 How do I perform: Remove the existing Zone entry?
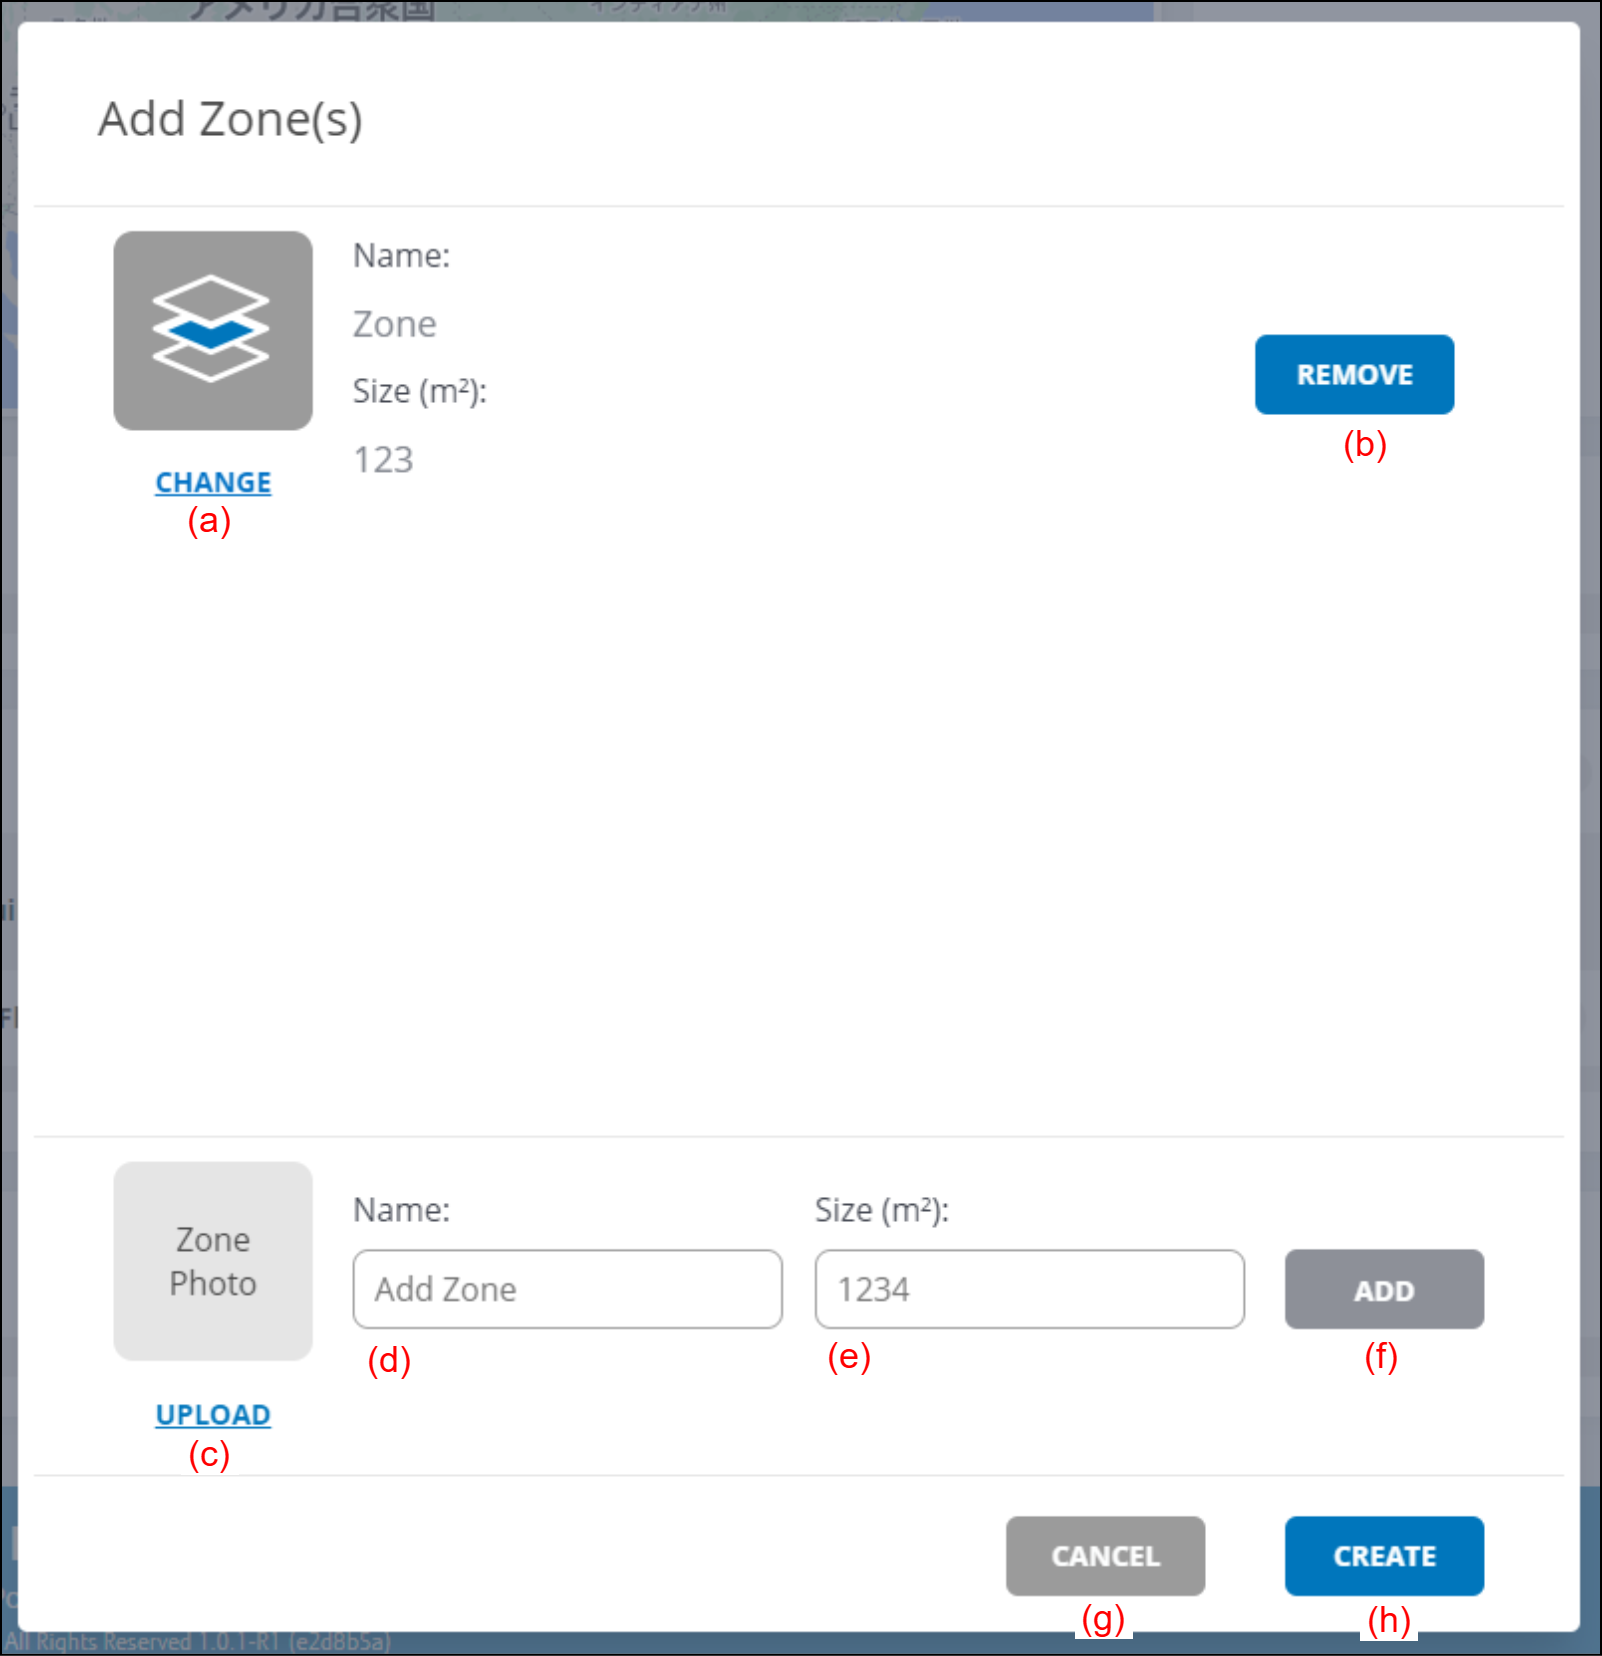click(x=1353, y=374)
